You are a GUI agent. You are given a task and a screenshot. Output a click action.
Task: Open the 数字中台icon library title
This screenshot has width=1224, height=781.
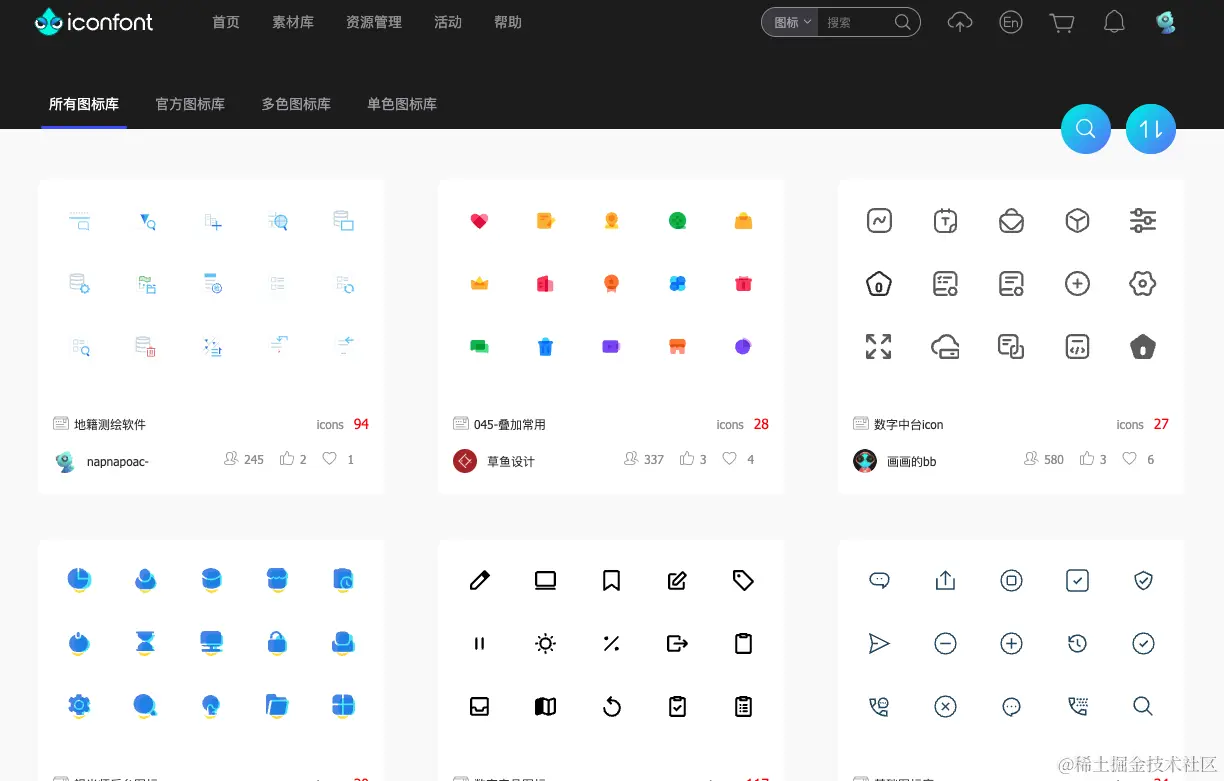point(909,425)
